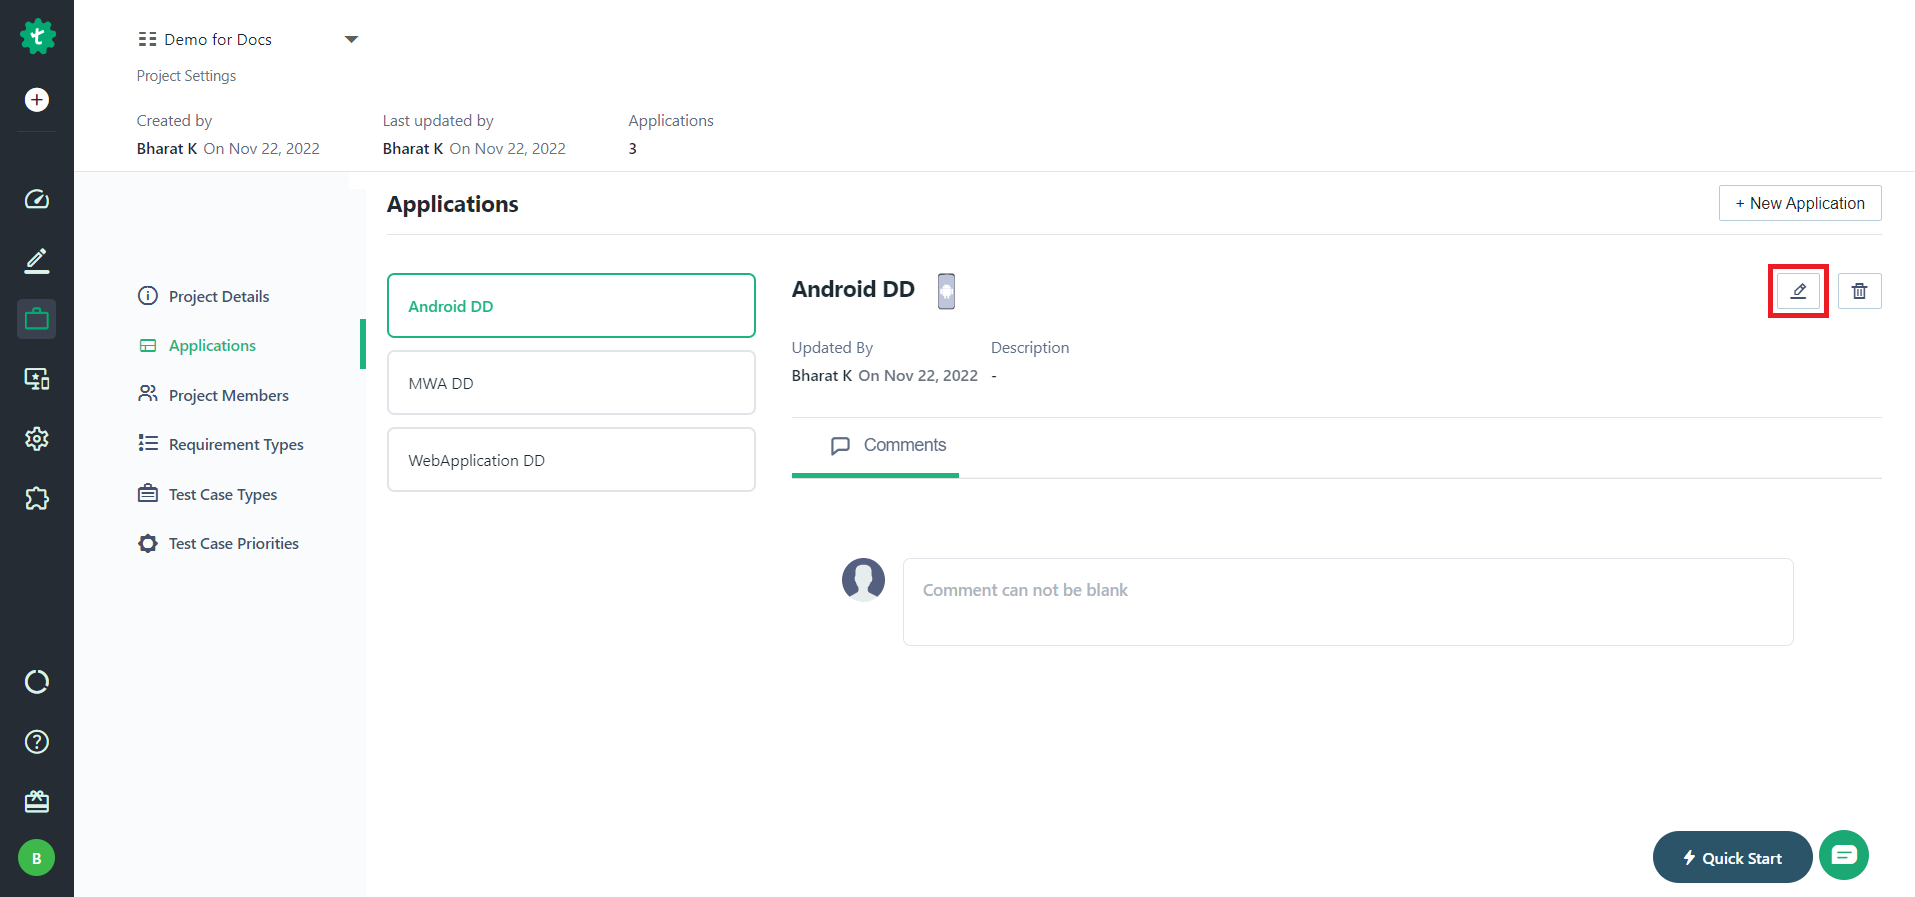Click the Android device icon beside title
Image resolution: width=1915 pixels, height=897 pixels.
click(x=946, y=291)
